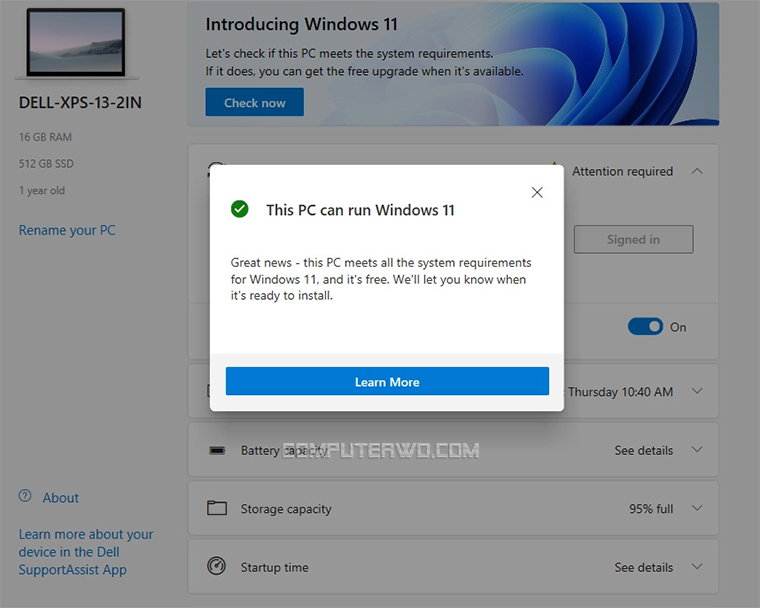Expand Startup time chevron
The width and height of the screenshot is (760, 608).
(x=697, y=566)
